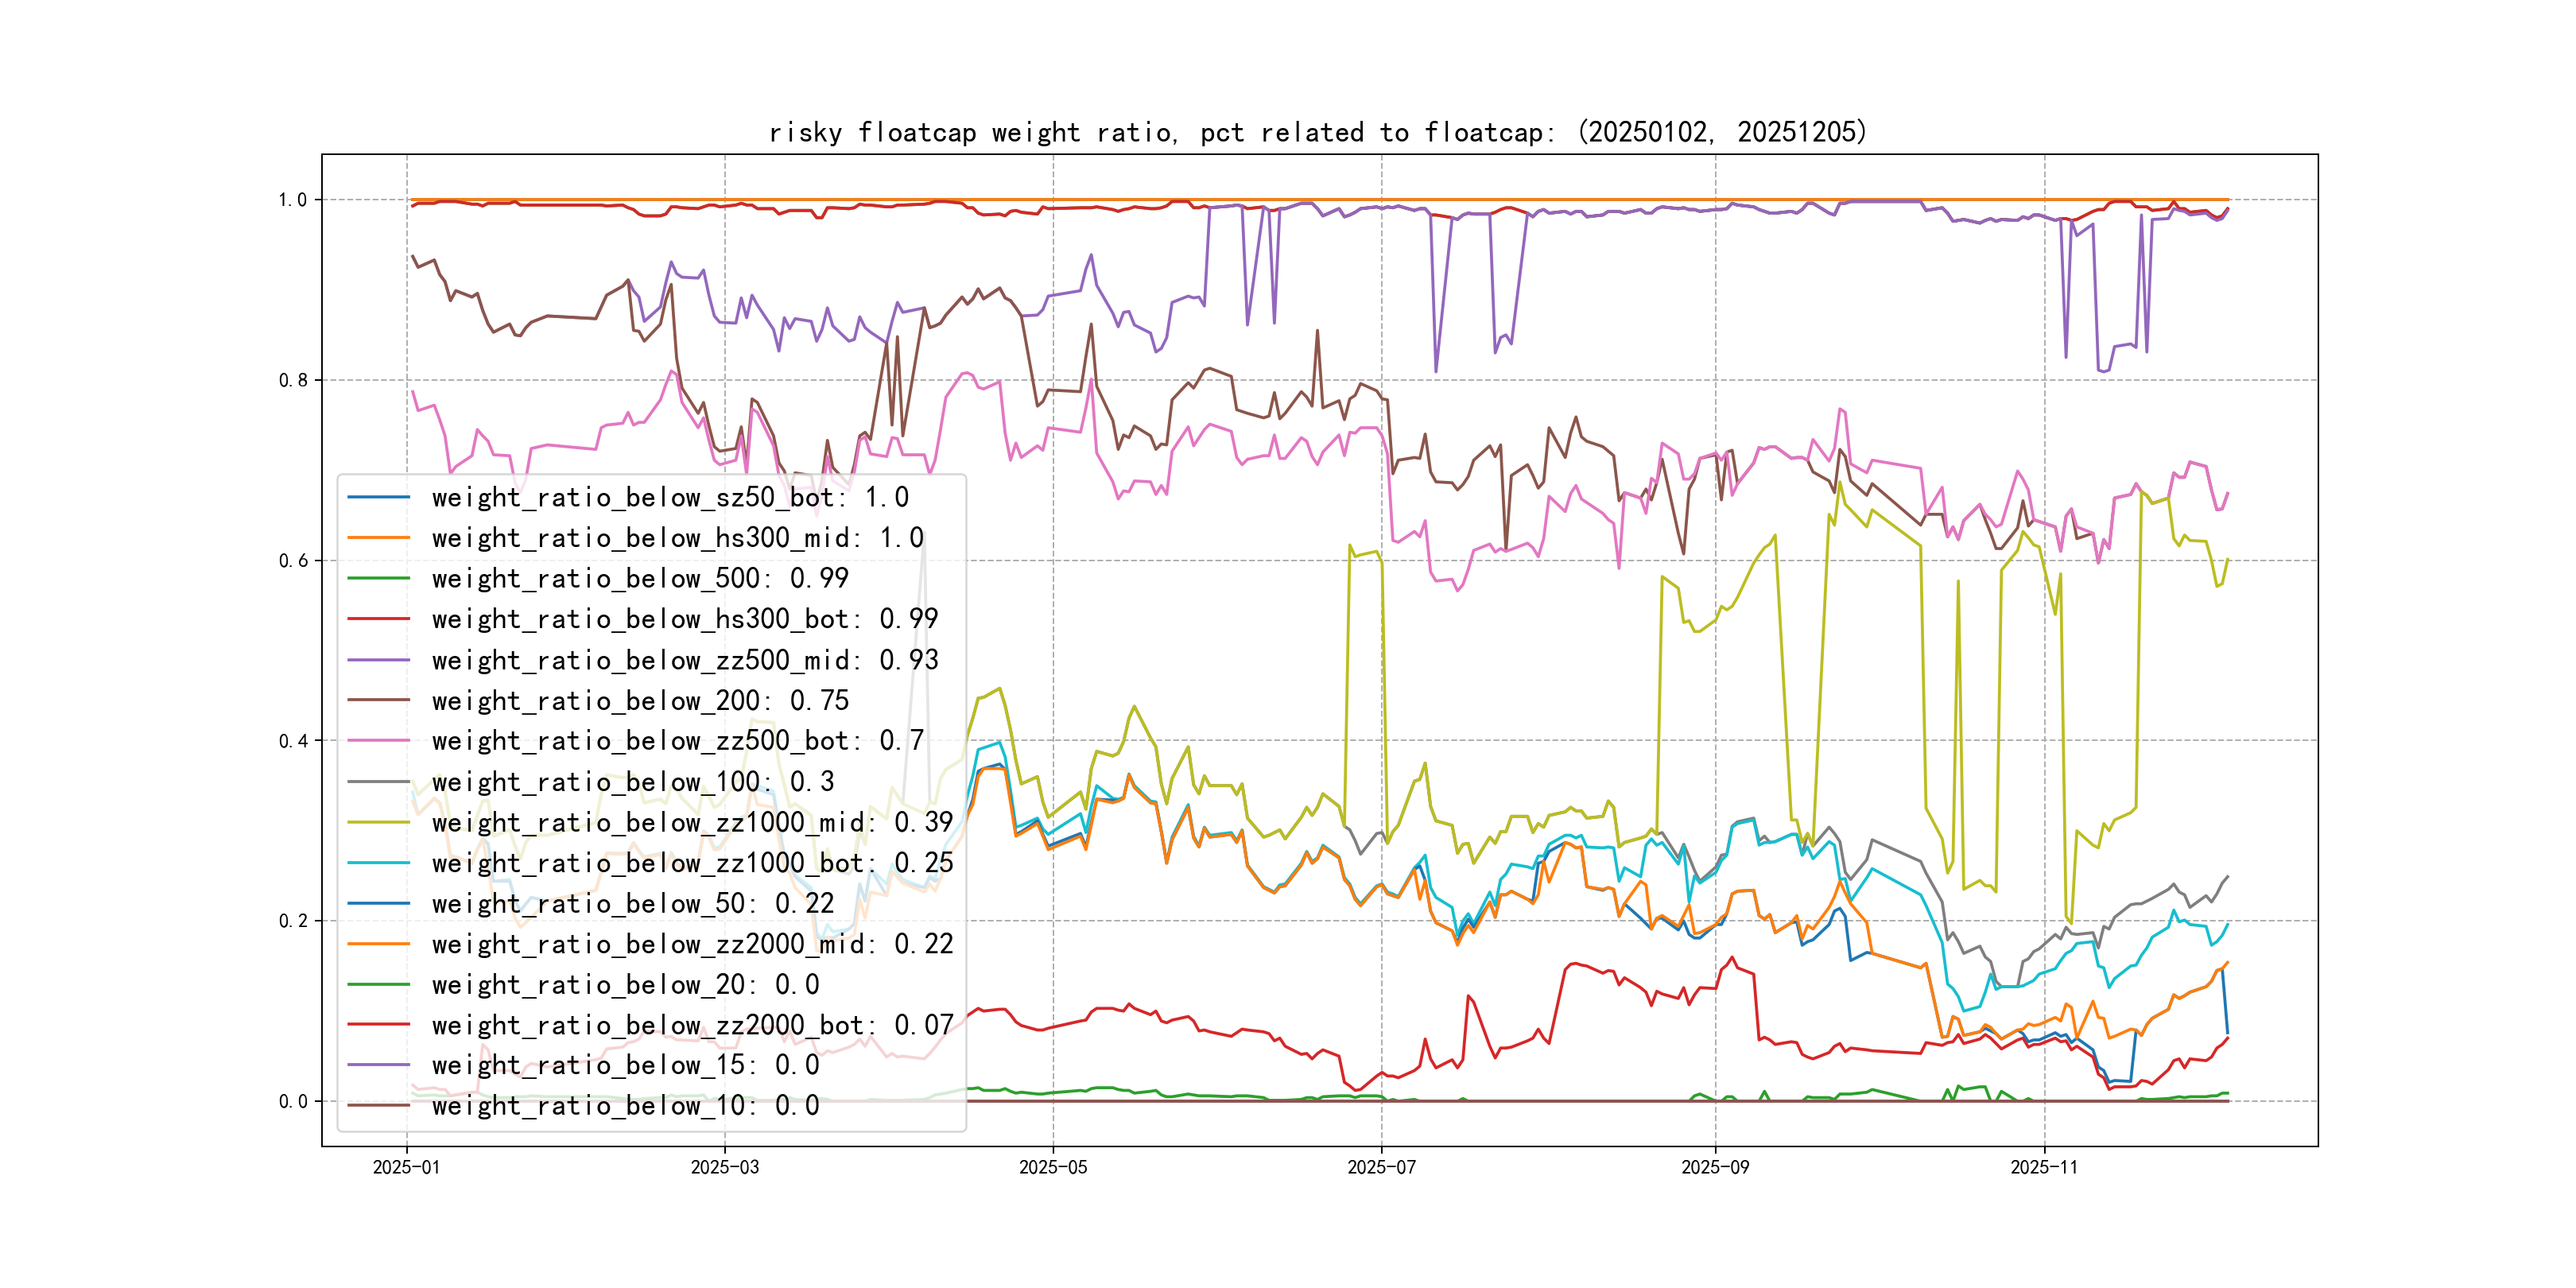Click the 0.8 y-axis tick label

coord(293,380)
